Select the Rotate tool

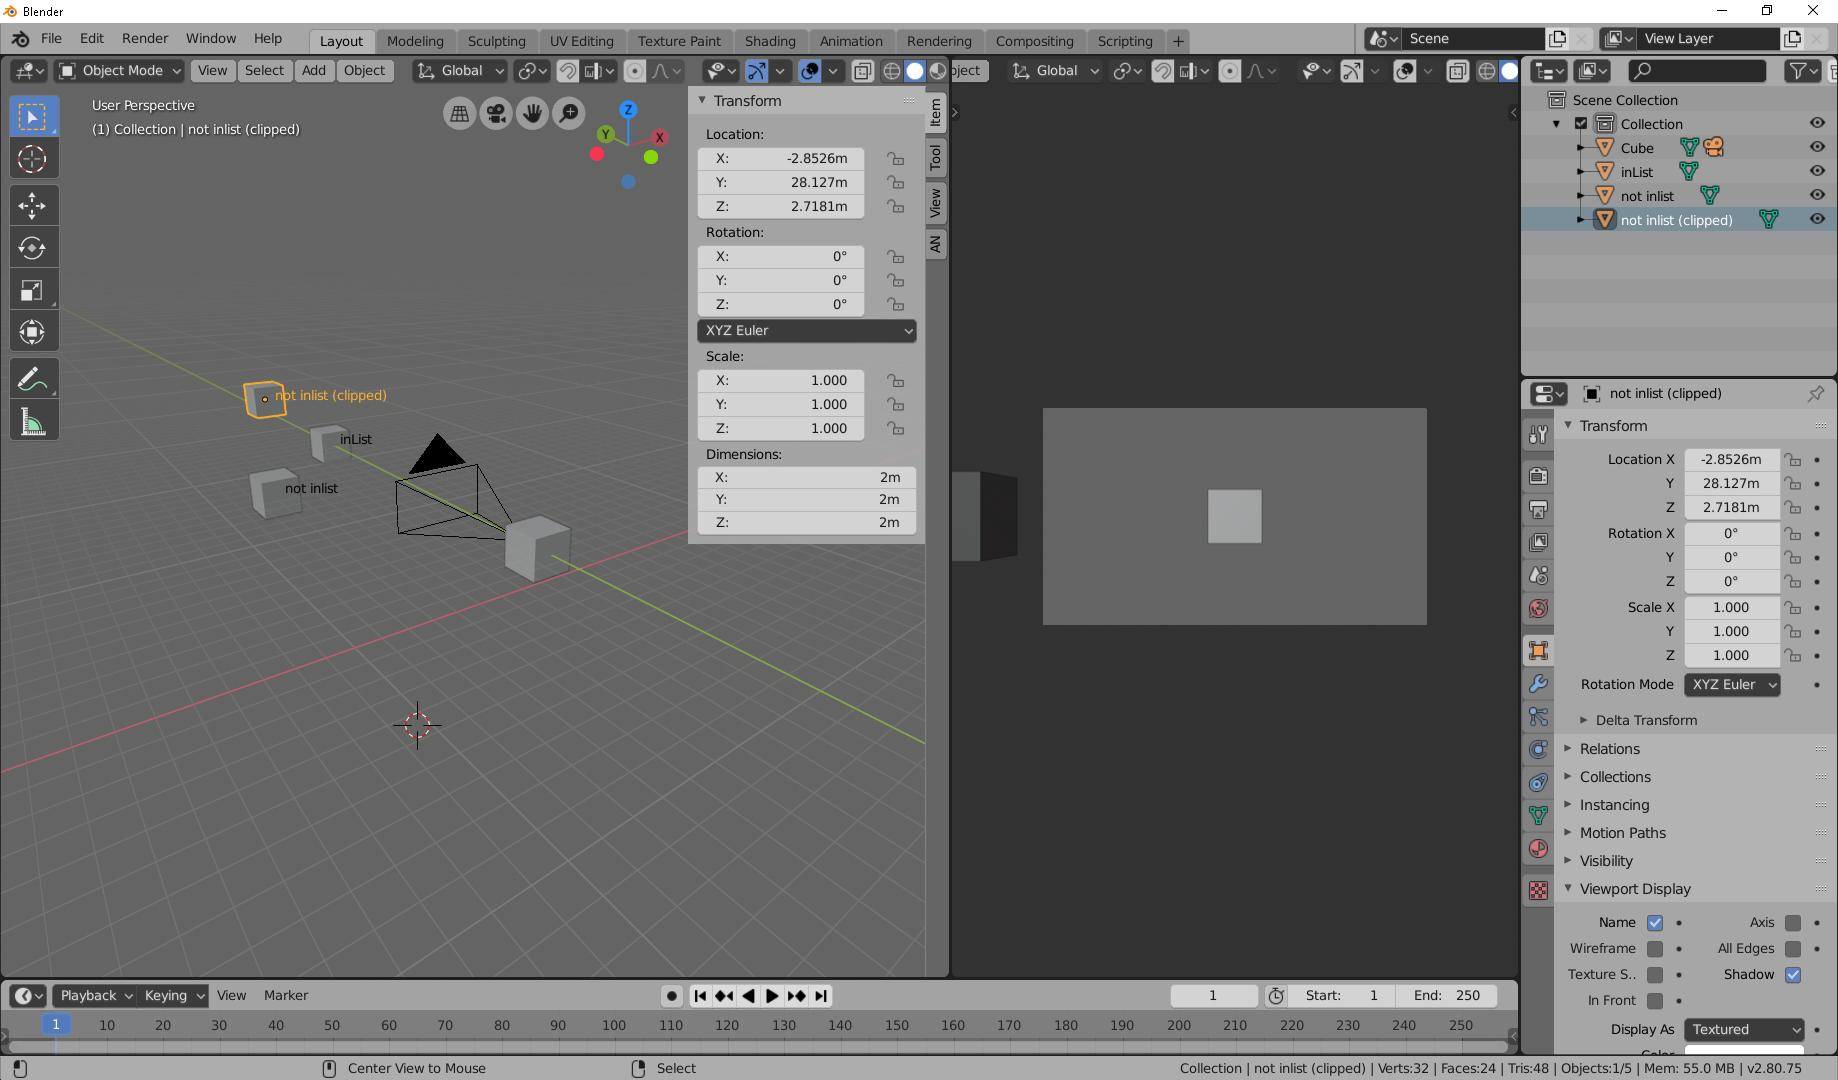coord(32,247)
